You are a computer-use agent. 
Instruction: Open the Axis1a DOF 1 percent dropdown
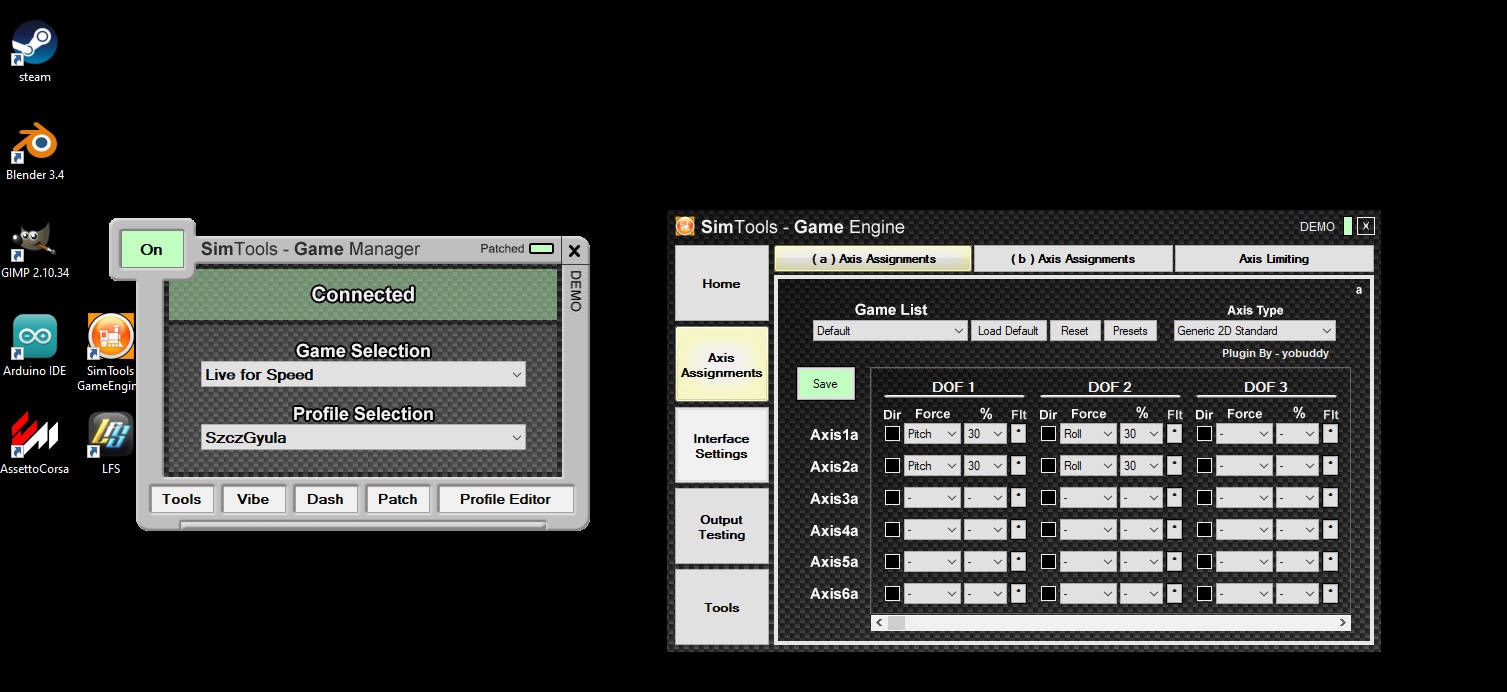pos(985,434)
